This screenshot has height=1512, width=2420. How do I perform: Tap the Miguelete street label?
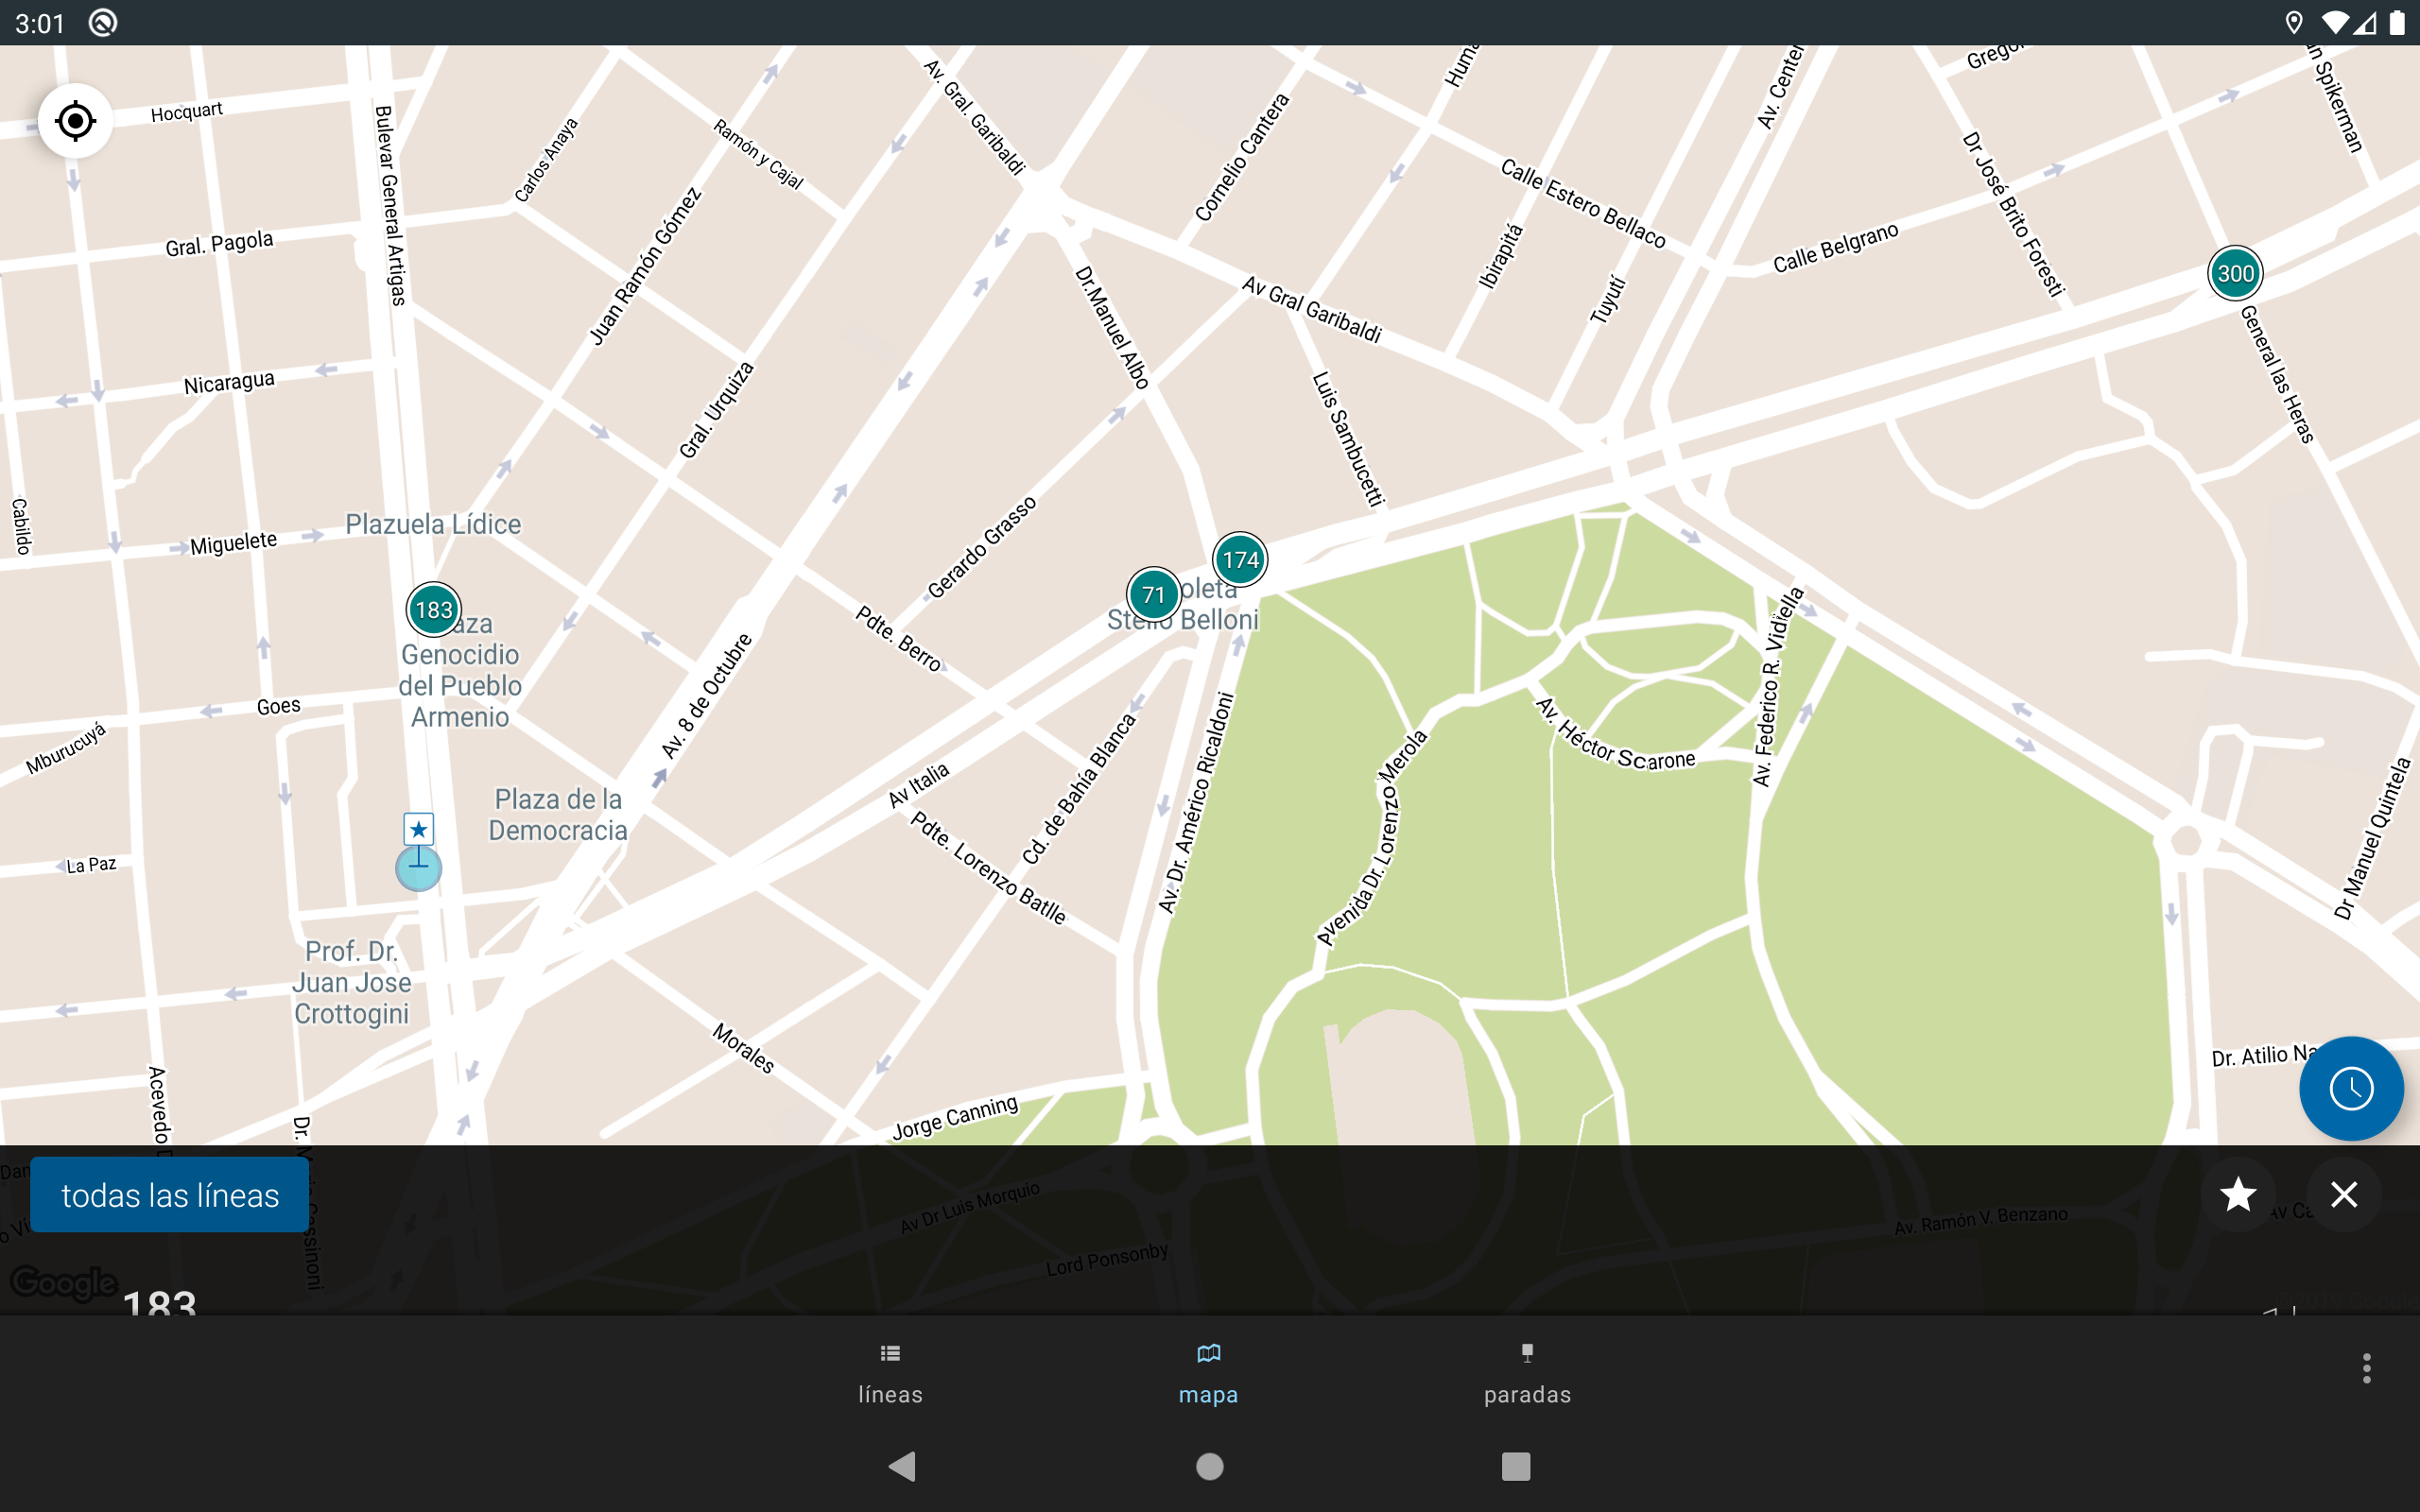pyautogui.click(x=234, y=543)
